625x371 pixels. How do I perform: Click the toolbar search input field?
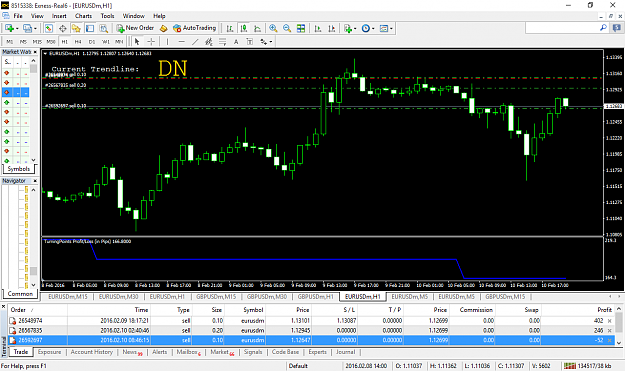562,28
